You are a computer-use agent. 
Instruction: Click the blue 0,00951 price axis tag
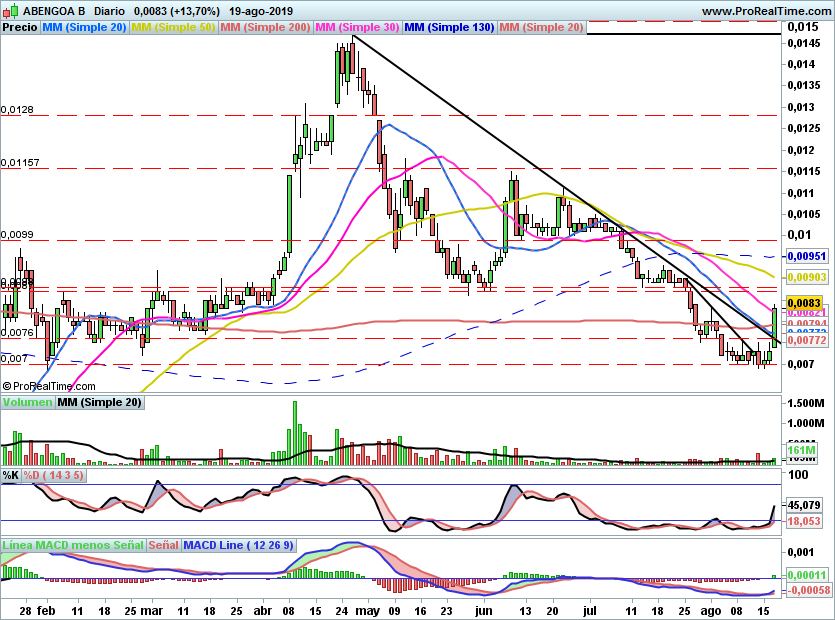[x=807, y=256]
